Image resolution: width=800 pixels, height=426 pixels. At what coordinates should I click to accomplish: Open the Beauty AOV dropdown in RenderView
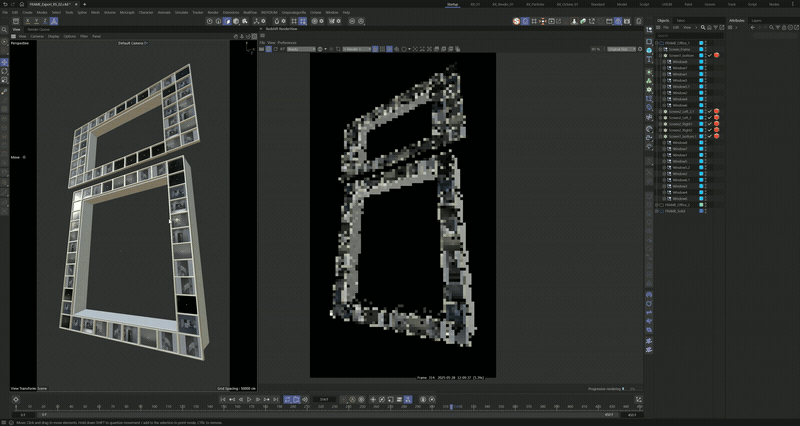[301, 49]
